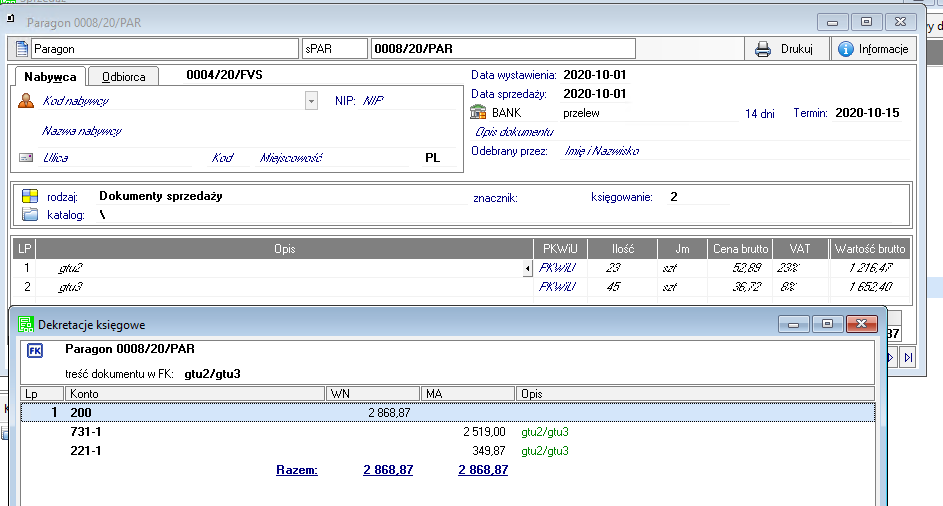The image size is (943, 506).
Task: Select the Nabywca tab
Action: tap(50, 76)
